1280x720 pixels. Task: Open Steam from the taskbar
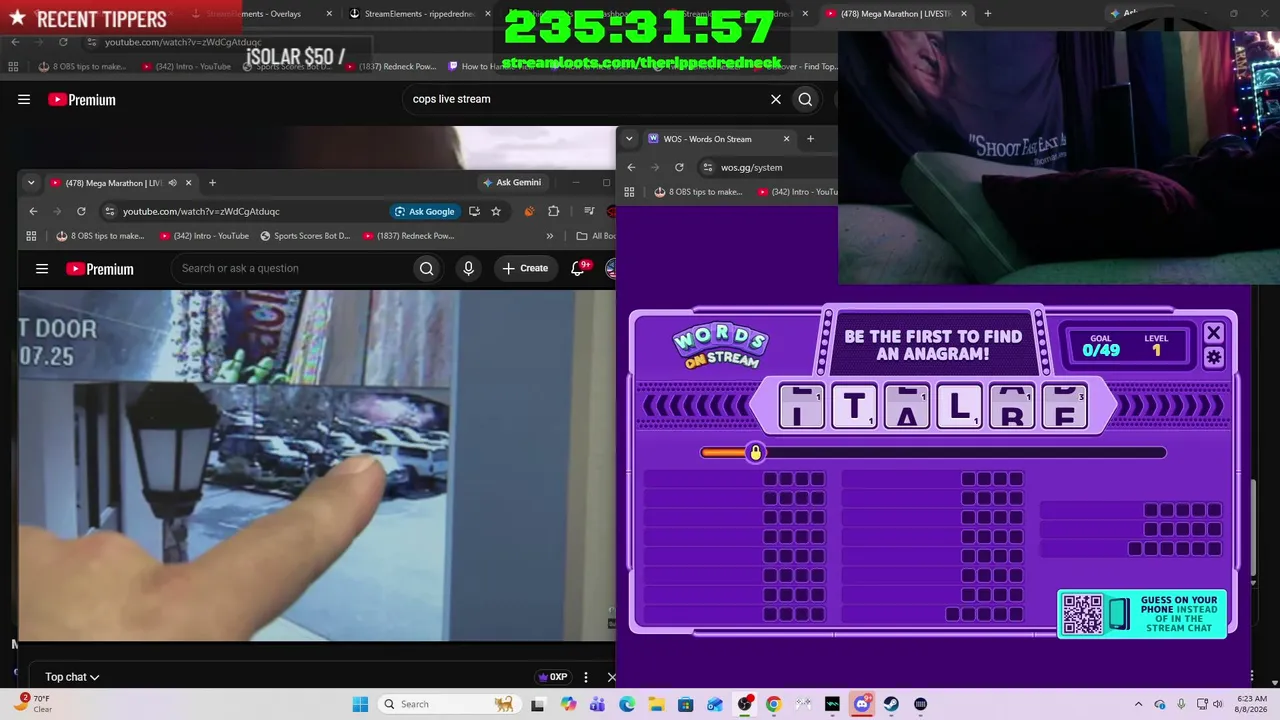(x=891, y=704)
